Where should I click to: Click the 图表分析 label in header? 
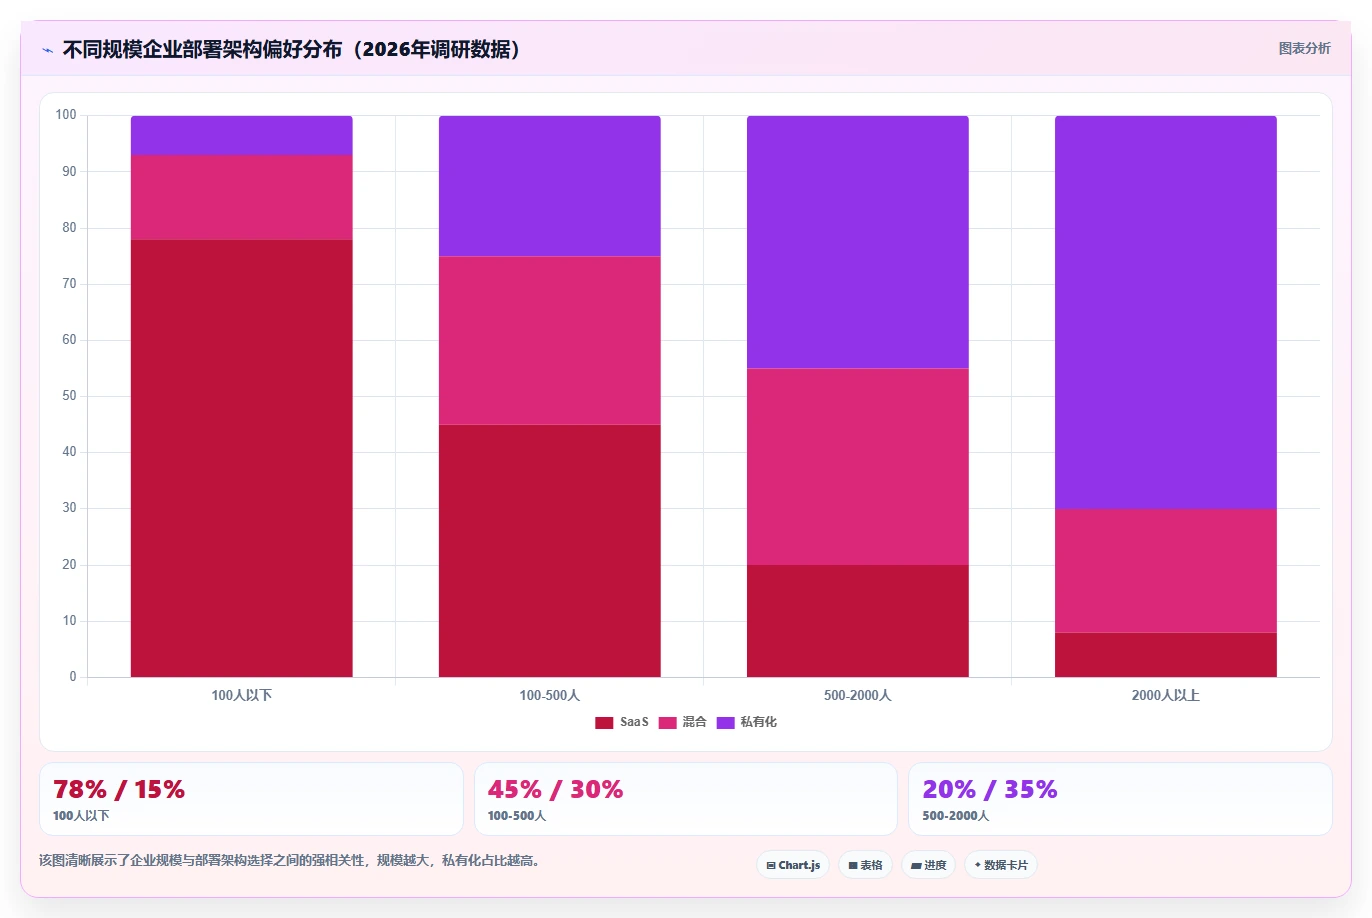tap(1304, 48)
